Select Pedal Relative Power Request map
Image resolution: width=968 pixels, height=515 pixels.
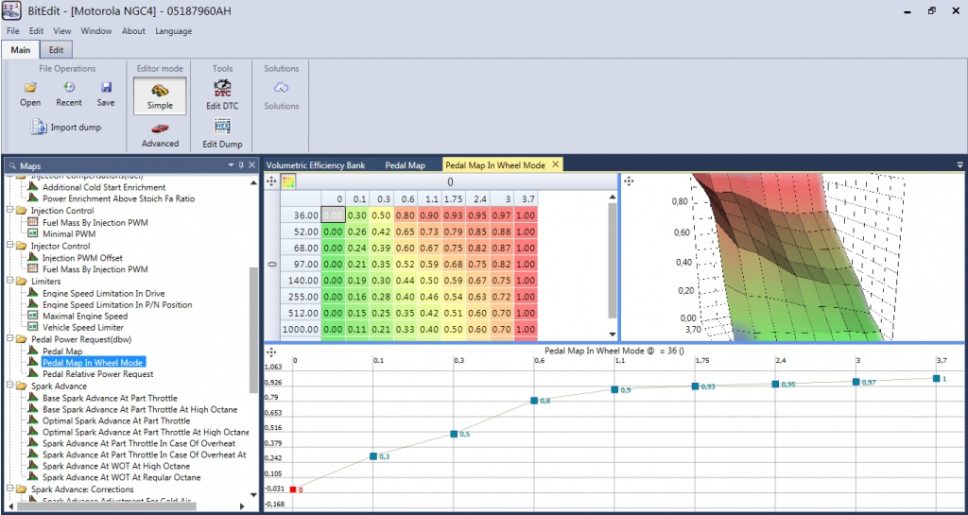(x=97, y=374)
